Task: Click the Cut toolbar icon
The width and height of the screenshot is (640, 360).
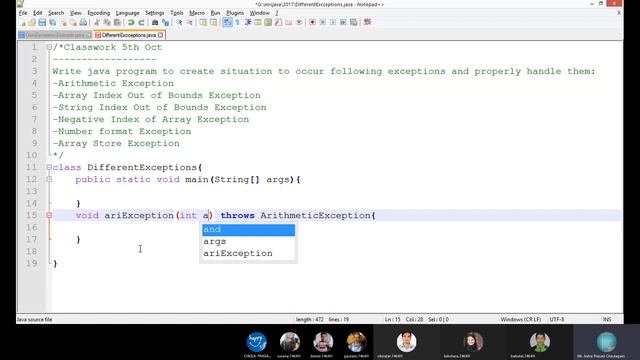Action: pyautogui.click(x=97, y=22)
